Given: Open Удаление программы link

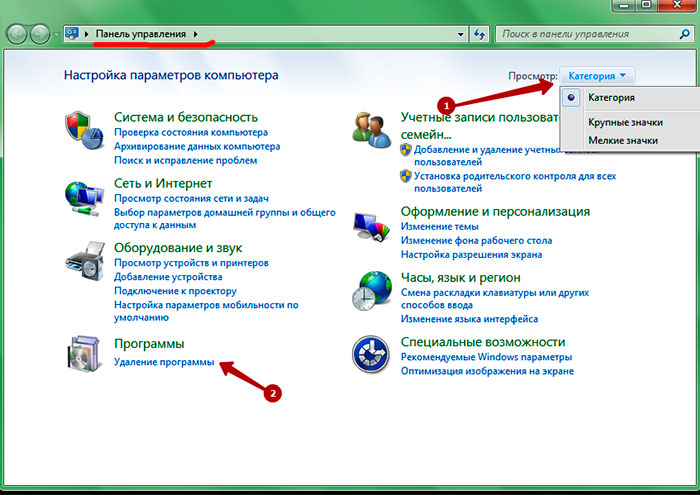Looking at the screenshot, I should coord(164,362).
